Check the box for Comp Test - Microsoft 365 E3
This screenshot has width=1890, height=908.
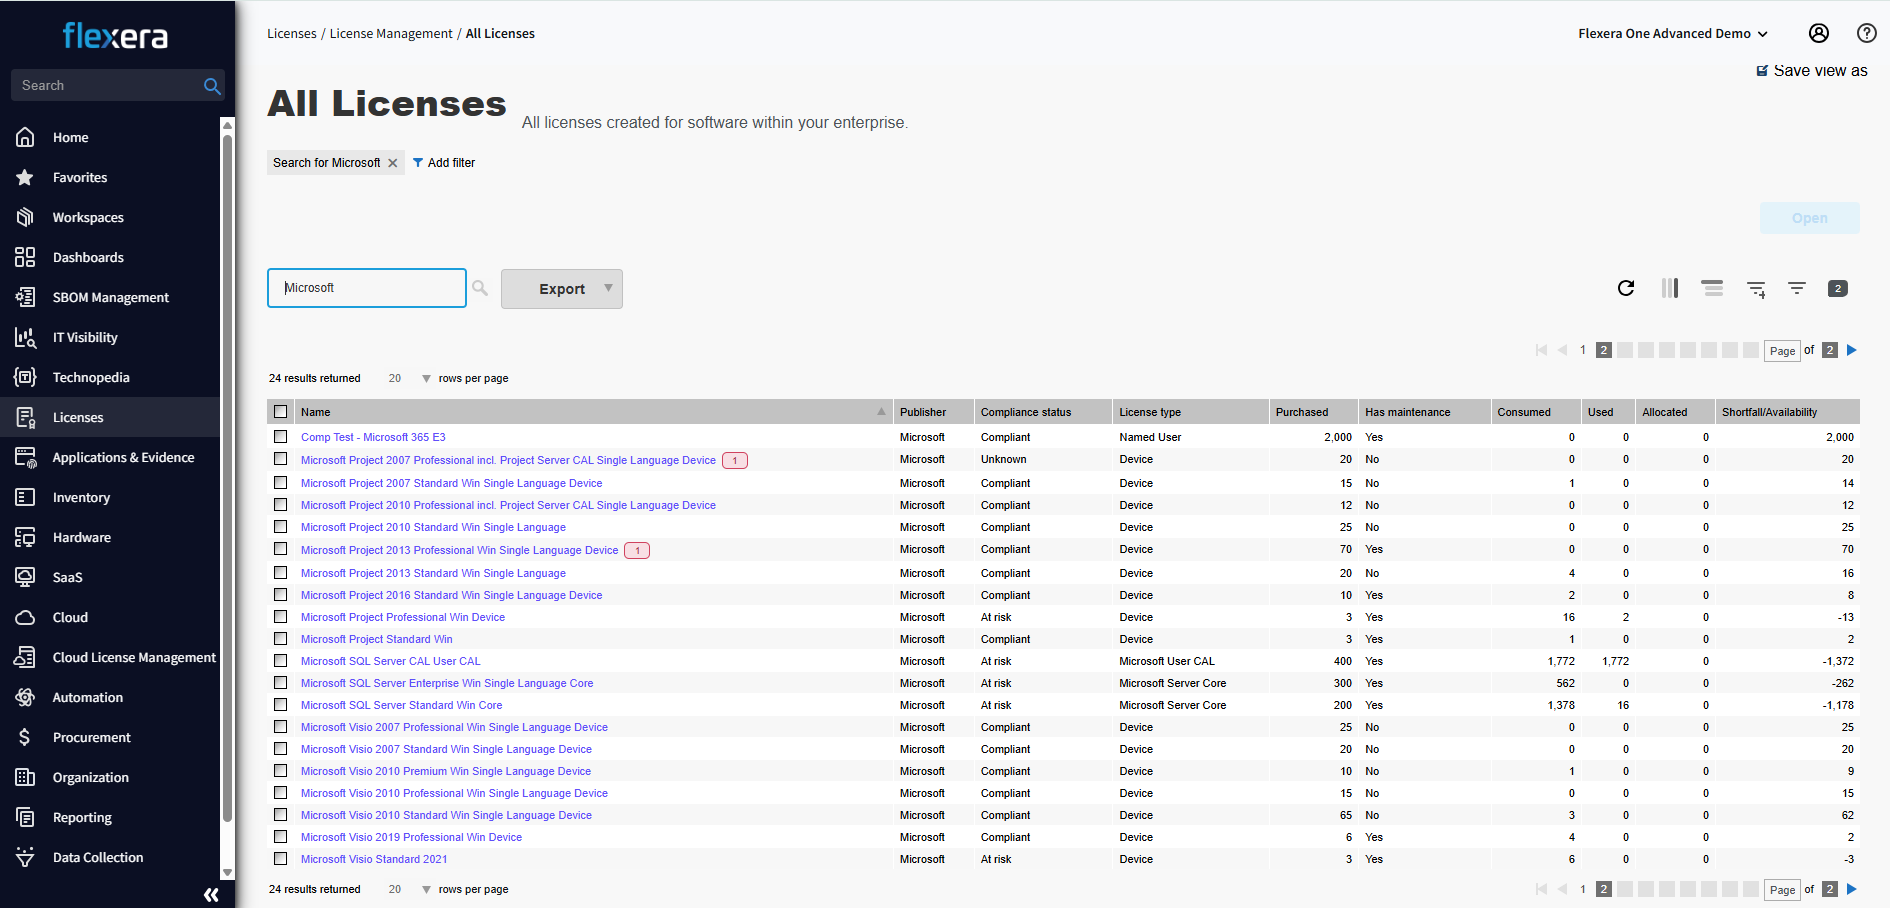[x=281, y=437]
